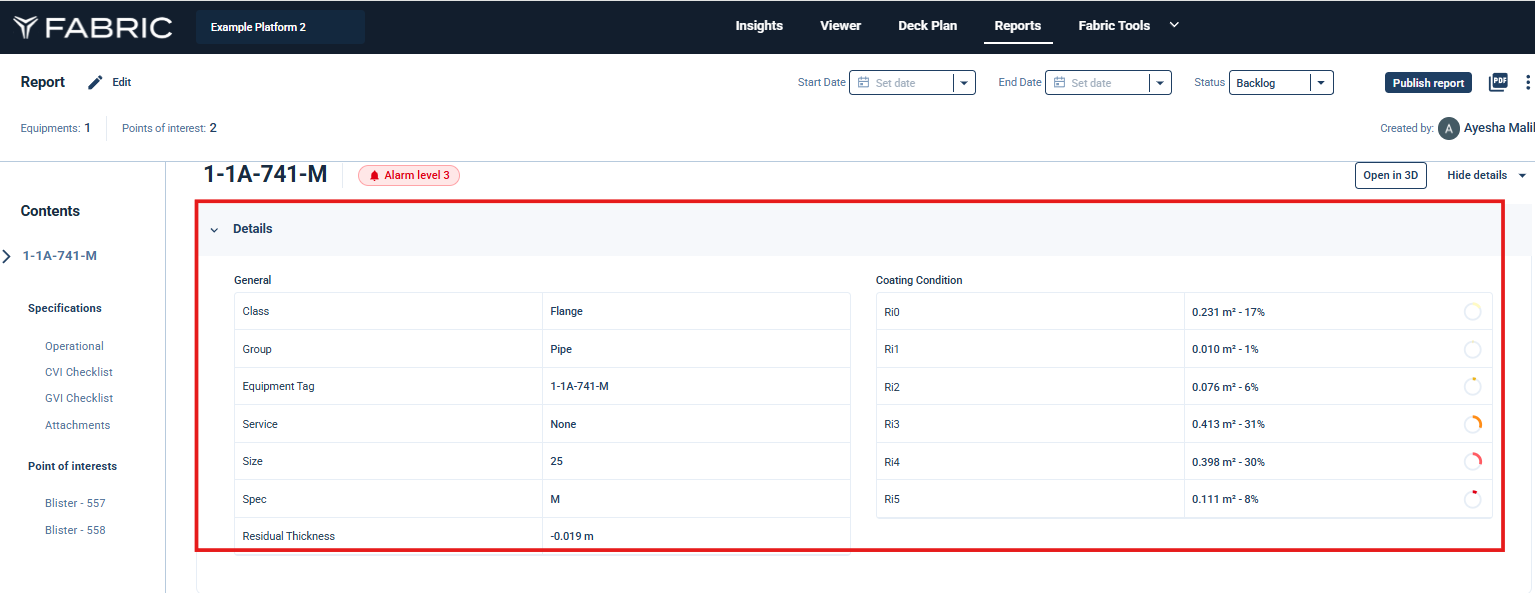Image resolution: width=1535 pixels, height=593 pixels.
Task: Toggle Hide details for the equipment
Action: point(1486,175)
